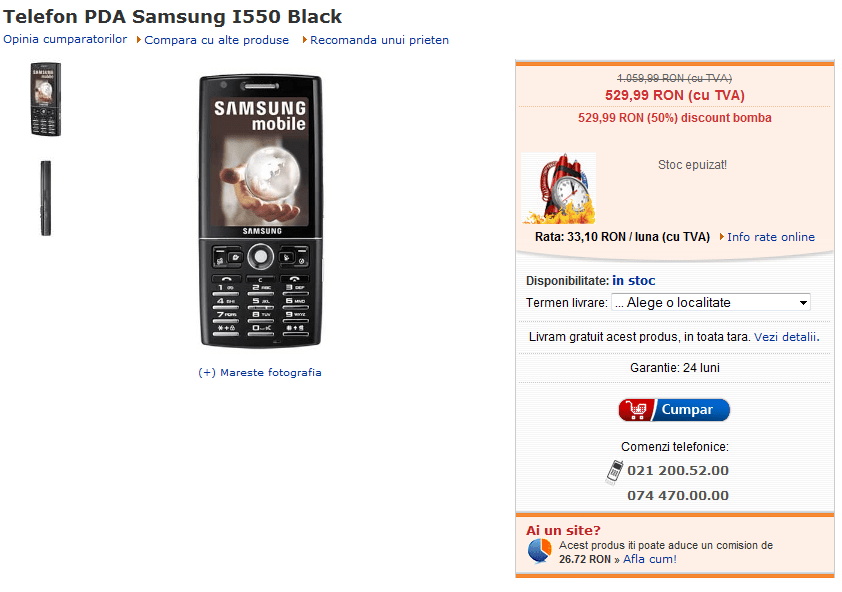Click the pie chart affiliate icon
The image size is (842, 592).
540,551
